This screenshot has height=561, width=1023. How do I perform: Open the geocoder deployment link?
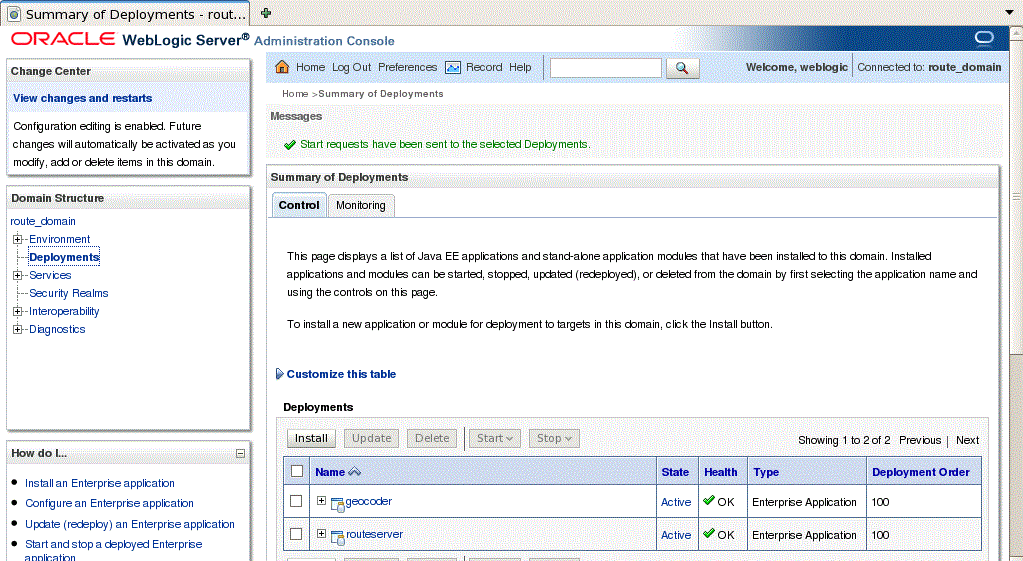(369, 501)
